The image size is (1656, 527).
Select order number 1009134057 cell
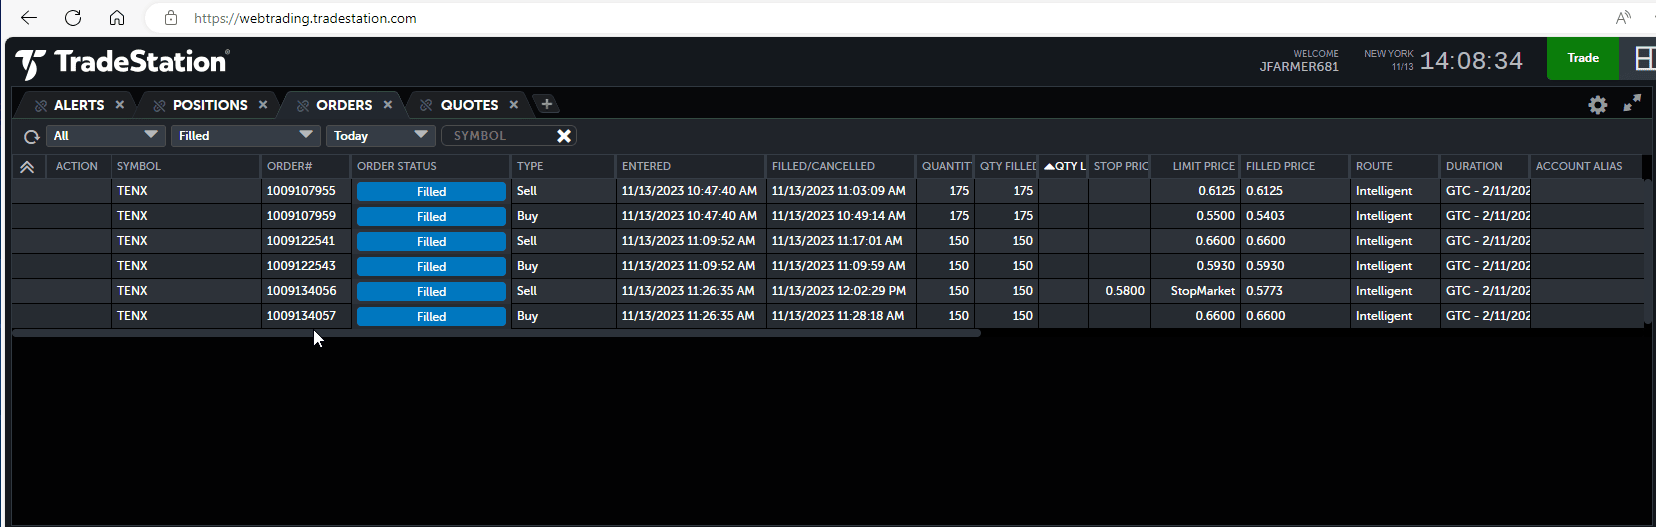306,316
